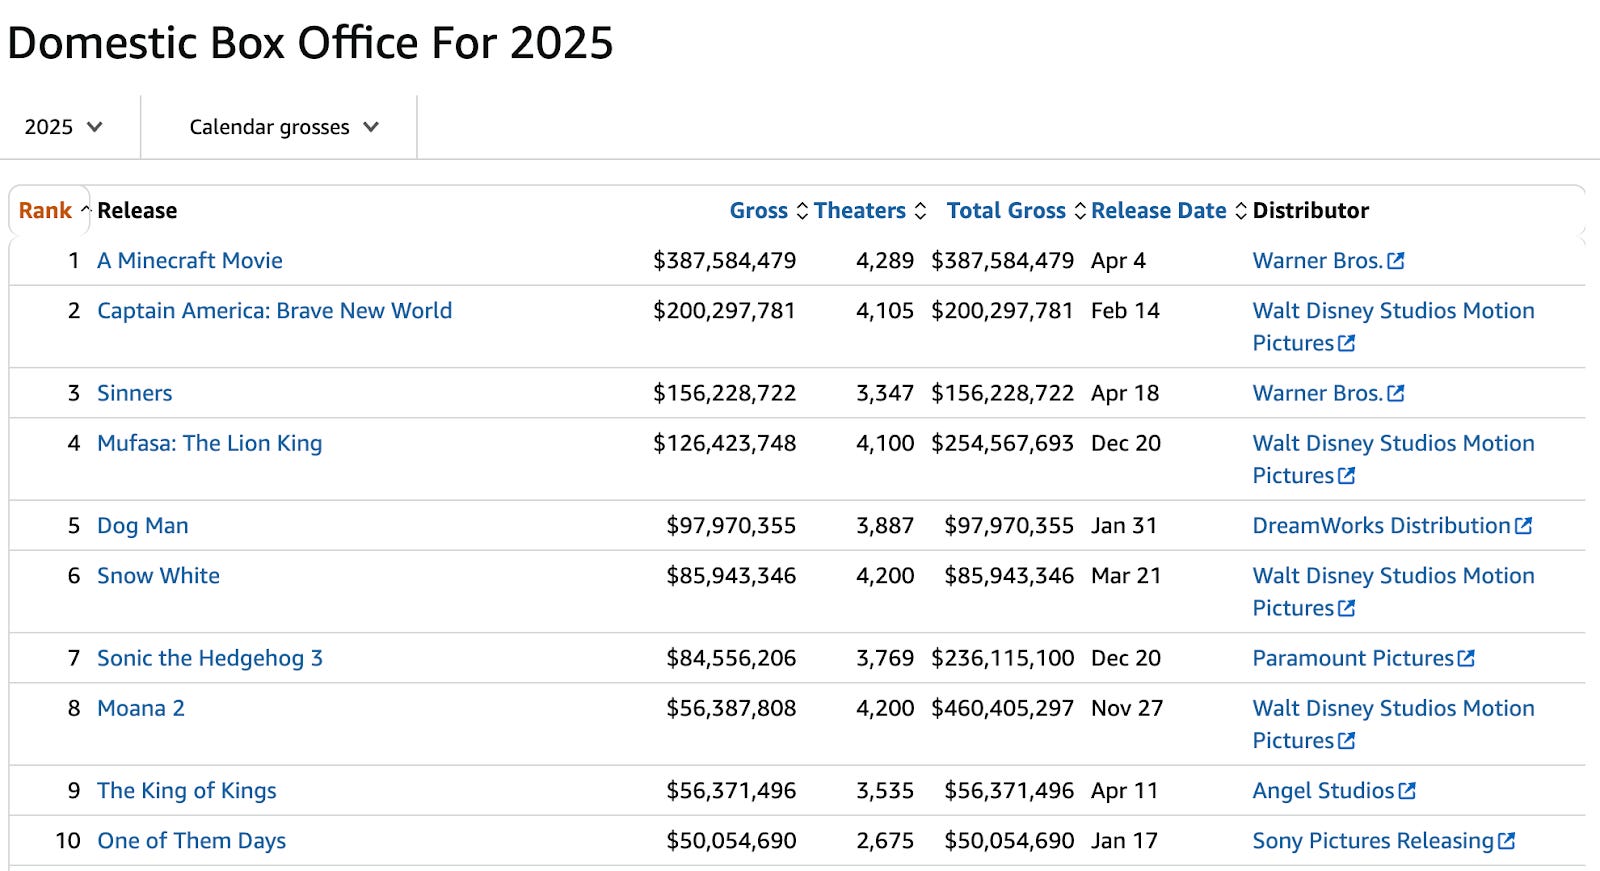Click the Distributor column header
Viewport: 1600px width, 871px height.
pyautogui.click(x=1310, y=210)
